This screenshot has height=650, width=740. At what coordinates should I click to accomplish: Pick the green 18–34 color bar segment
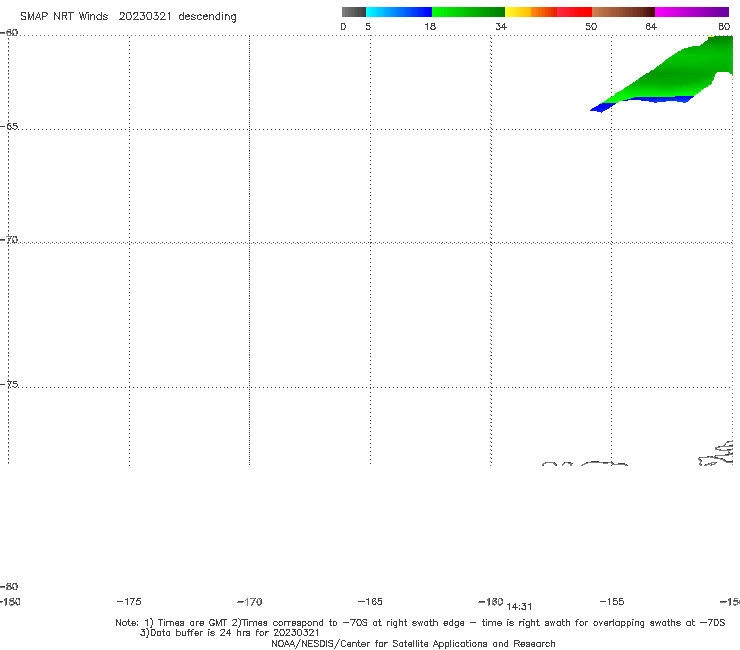tap(468, 12)
